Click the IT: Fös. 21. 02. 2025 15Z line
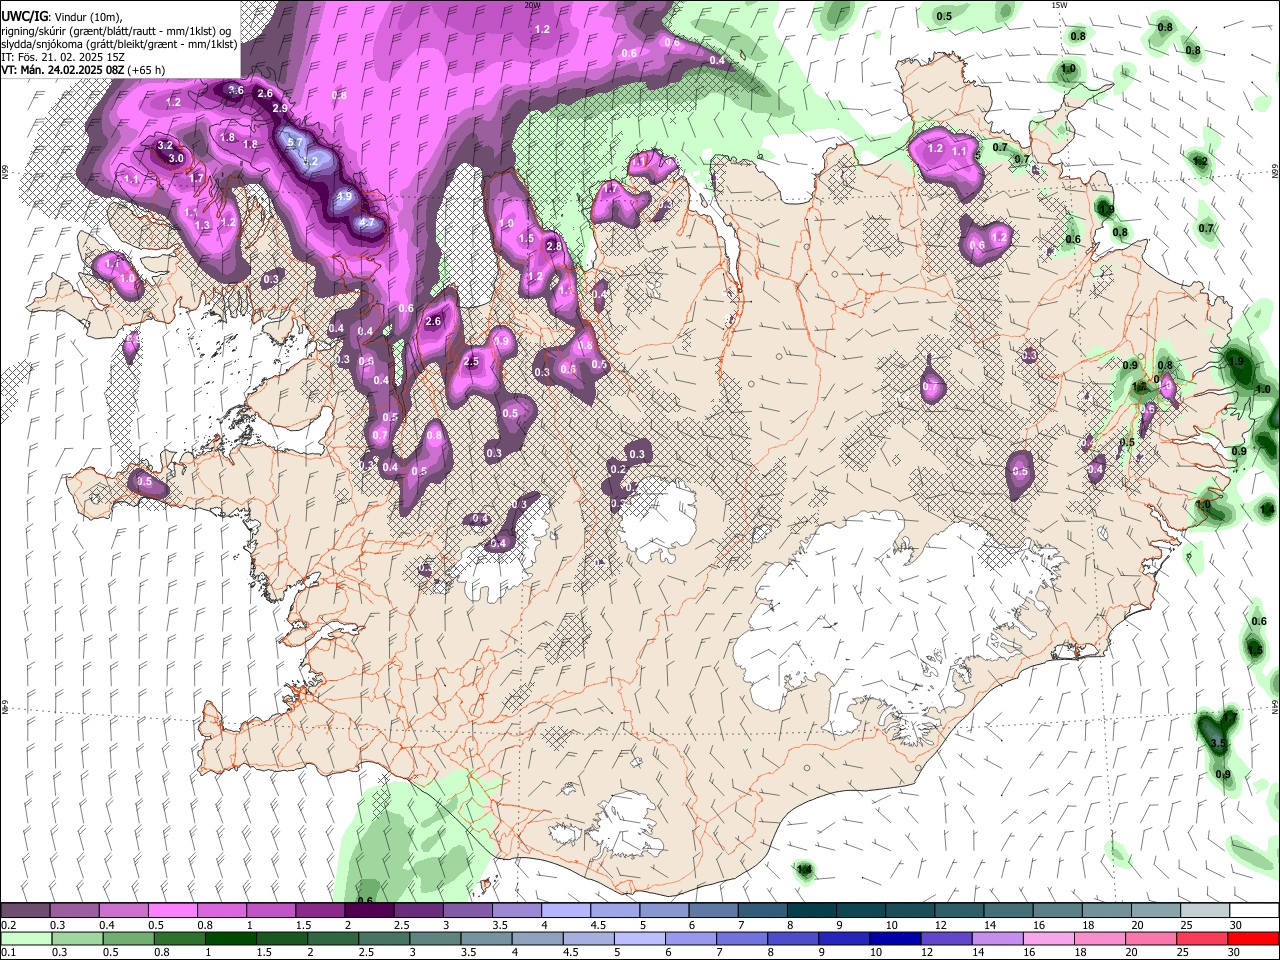 [63, 57]
